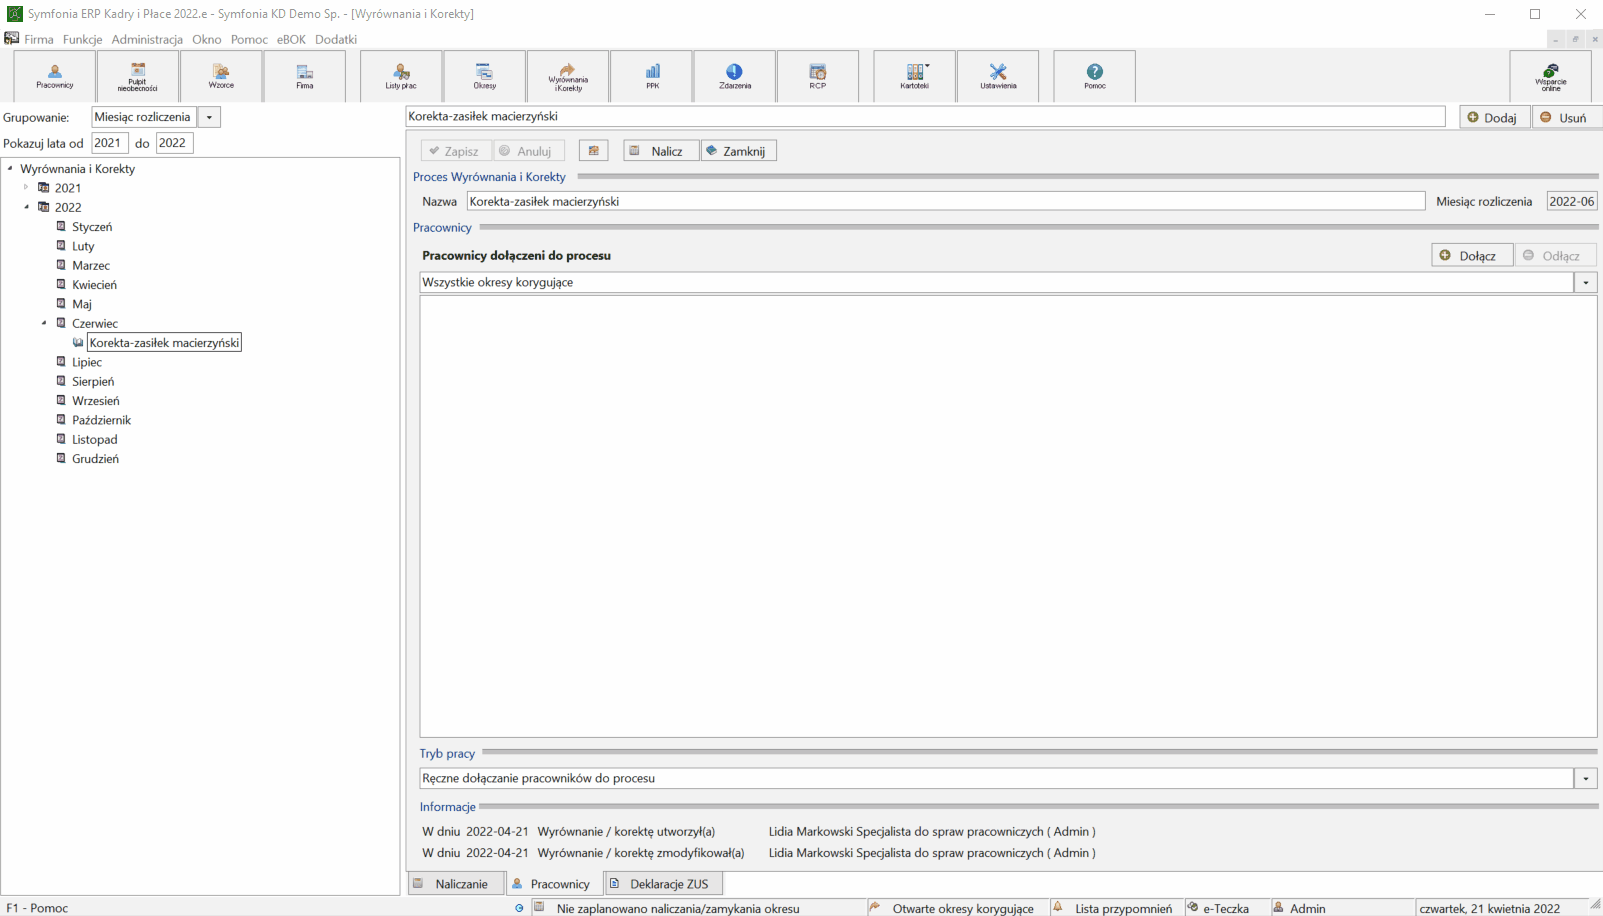Collapse the Czerwiec tree node

coord(44,323)
